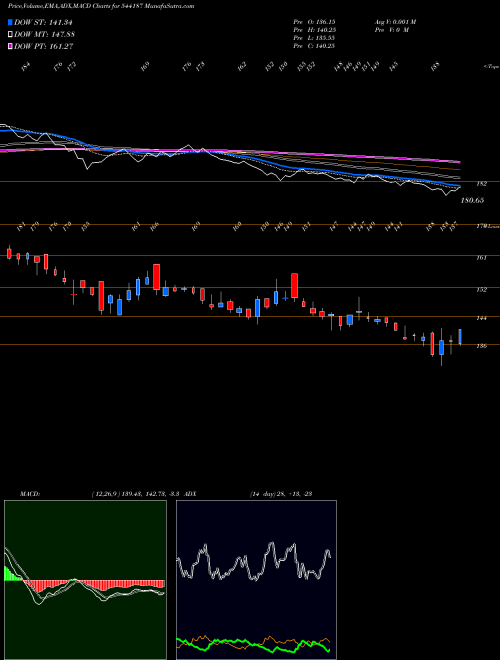
Task: Click the 136 price axis label
Action: 481,346
